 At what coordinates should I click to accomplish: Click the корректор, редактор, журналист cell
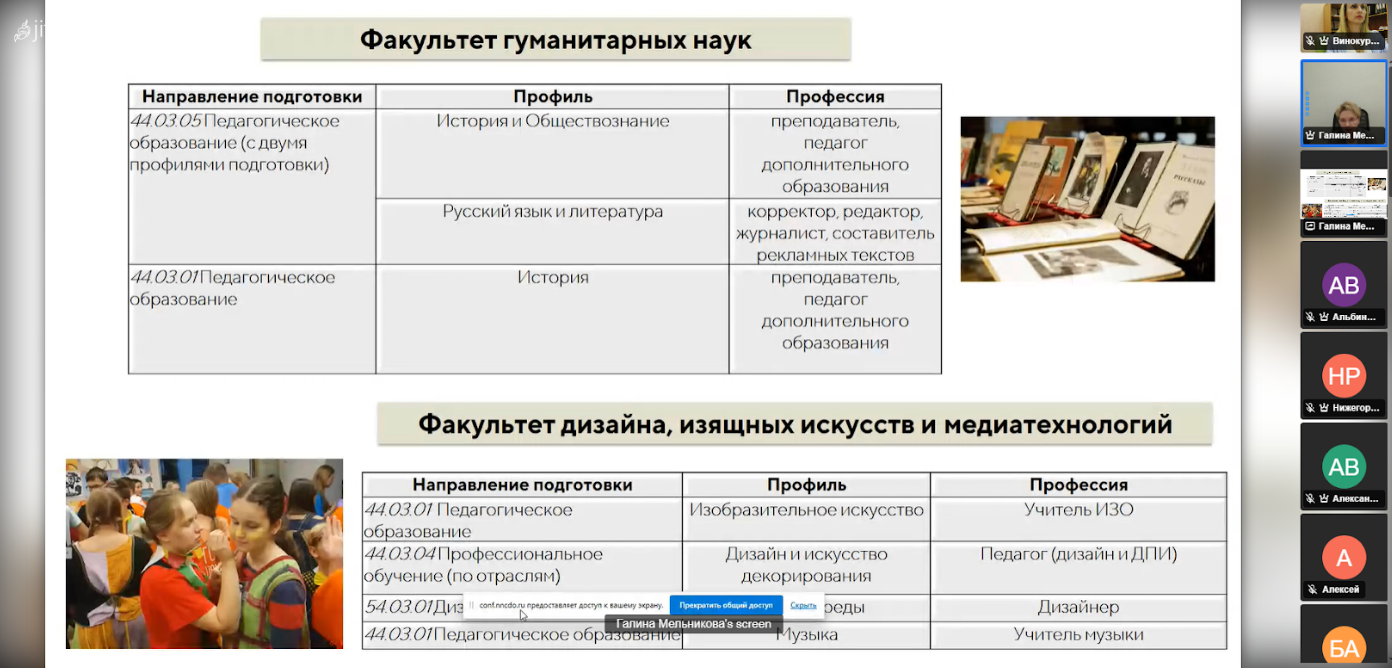(835, 232)
